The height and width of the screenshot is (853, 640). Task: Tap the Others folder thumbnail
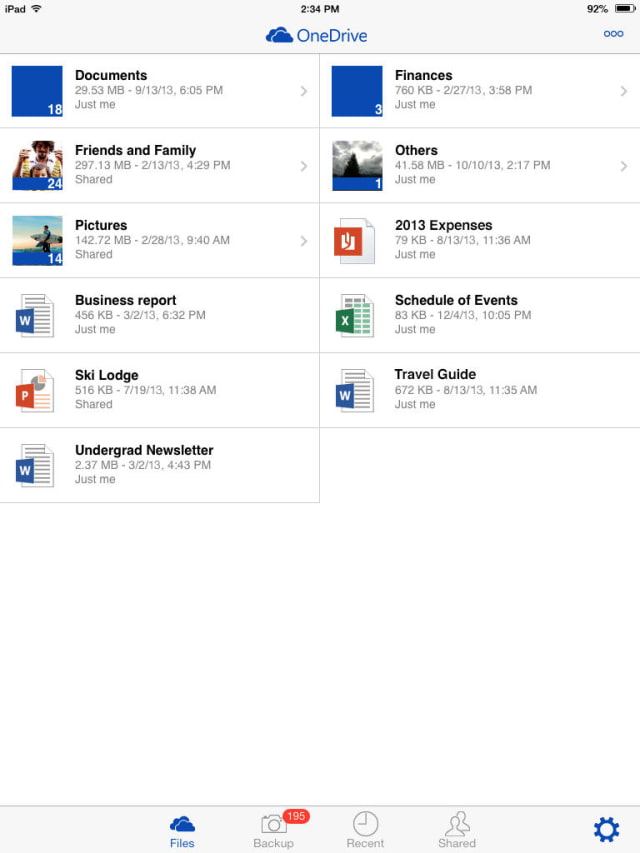[357, 166]
